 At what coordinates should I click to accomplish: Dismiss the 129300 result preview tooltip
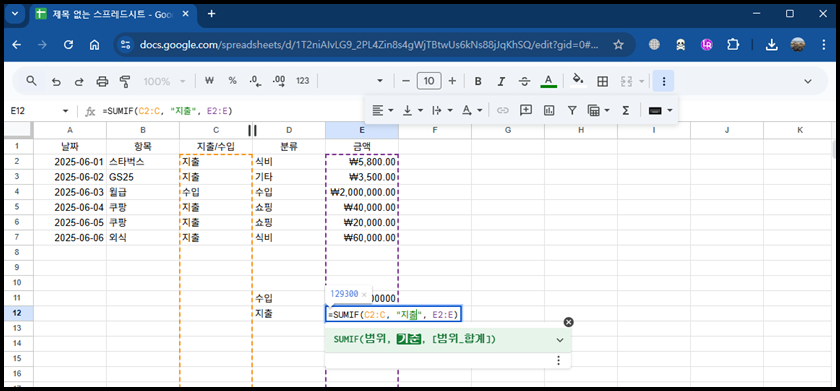tap(364, 294)
